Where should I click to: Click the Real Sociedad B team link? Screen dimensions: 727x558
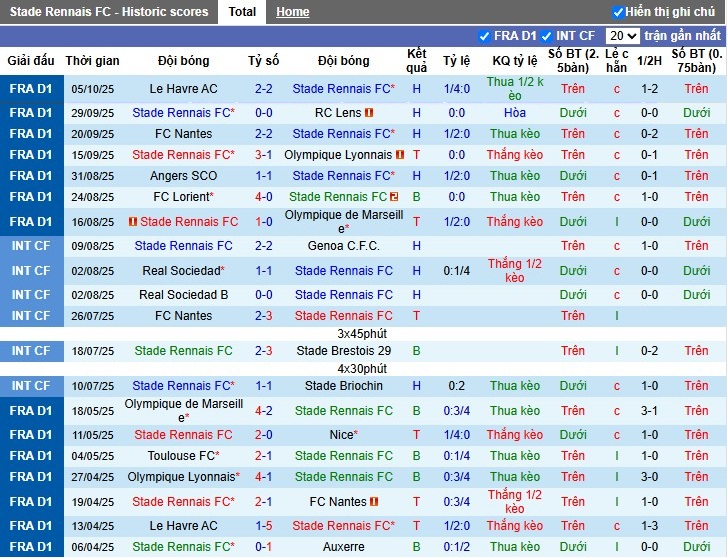click(183, 295)
